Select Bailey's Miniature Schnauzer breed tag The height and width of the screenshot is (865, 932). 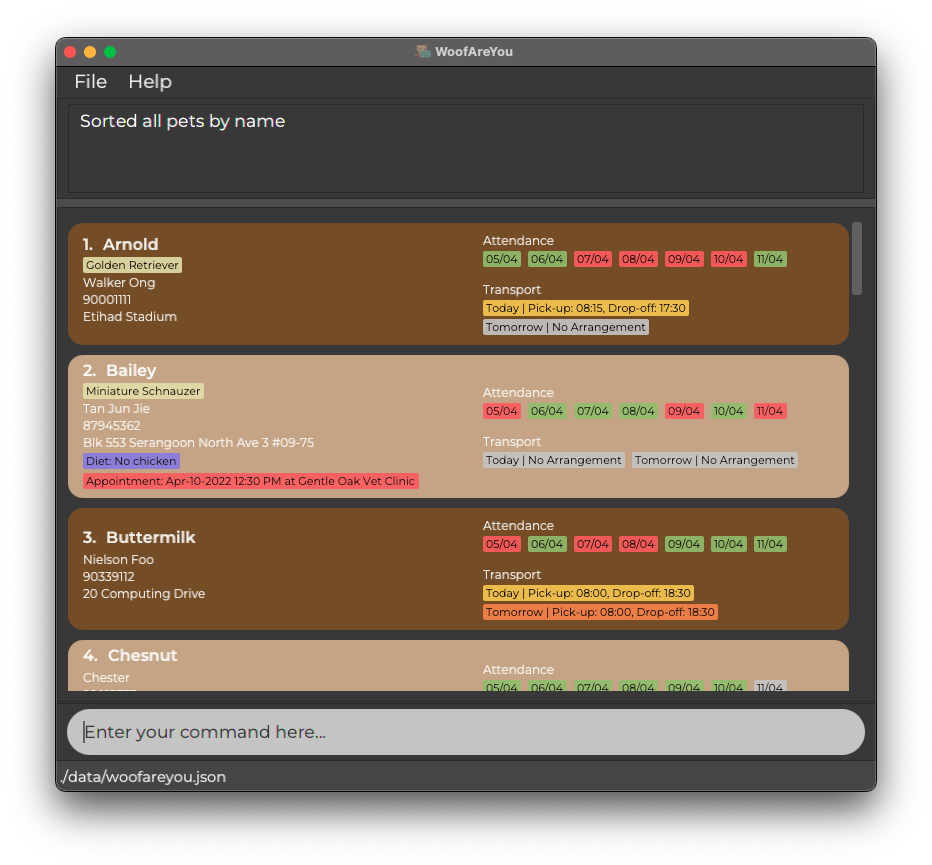click(x=143, y=390)
